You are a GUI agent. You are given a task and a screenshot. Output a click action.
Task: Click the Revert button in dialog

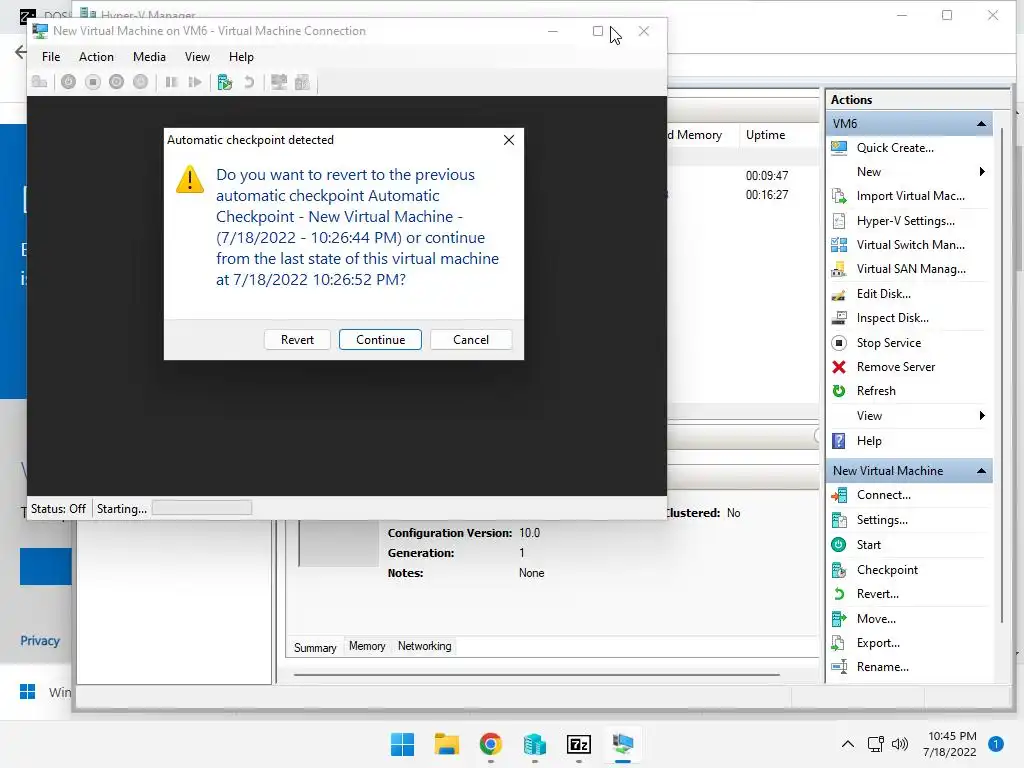tap(297, 340)
